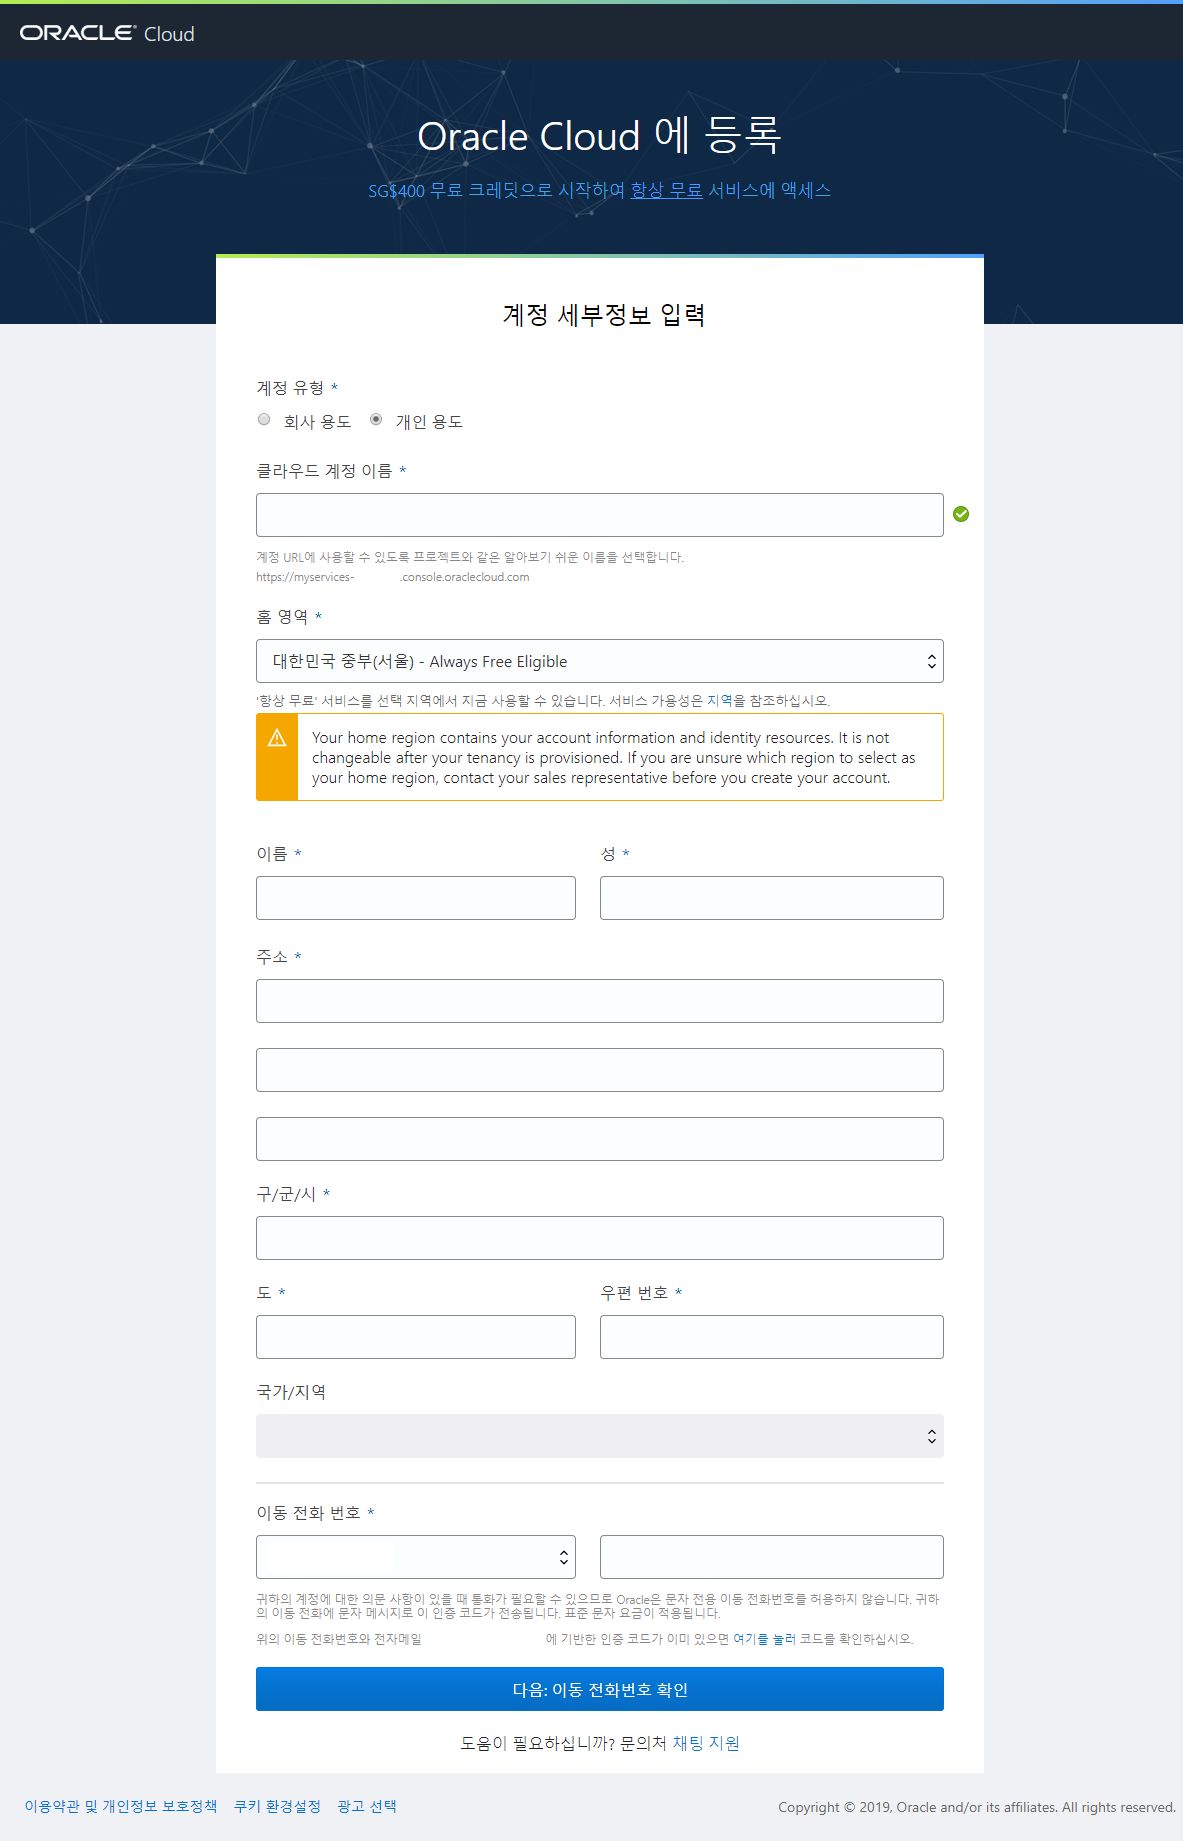
Task: Click the 여기를 눌러 link
Action: coord(764,1639)
